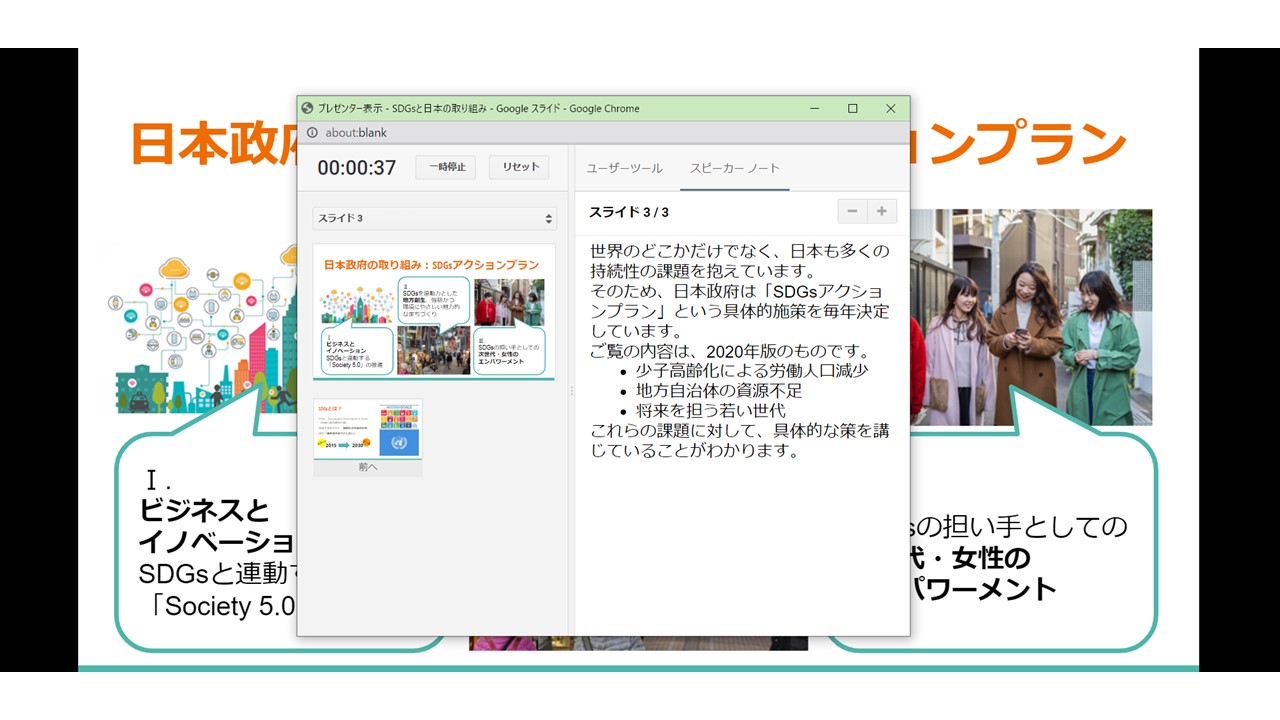Switch to the ユーザーツール tab
The image size is (1280, 720).
point(624,168)
